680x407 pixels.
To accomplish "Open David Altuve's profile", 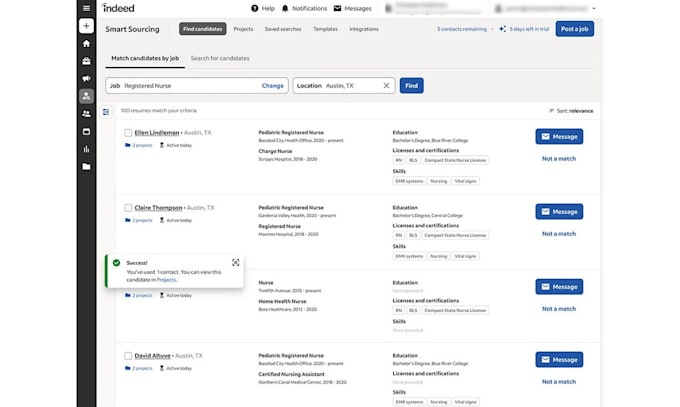I will [x=152, y=356].
